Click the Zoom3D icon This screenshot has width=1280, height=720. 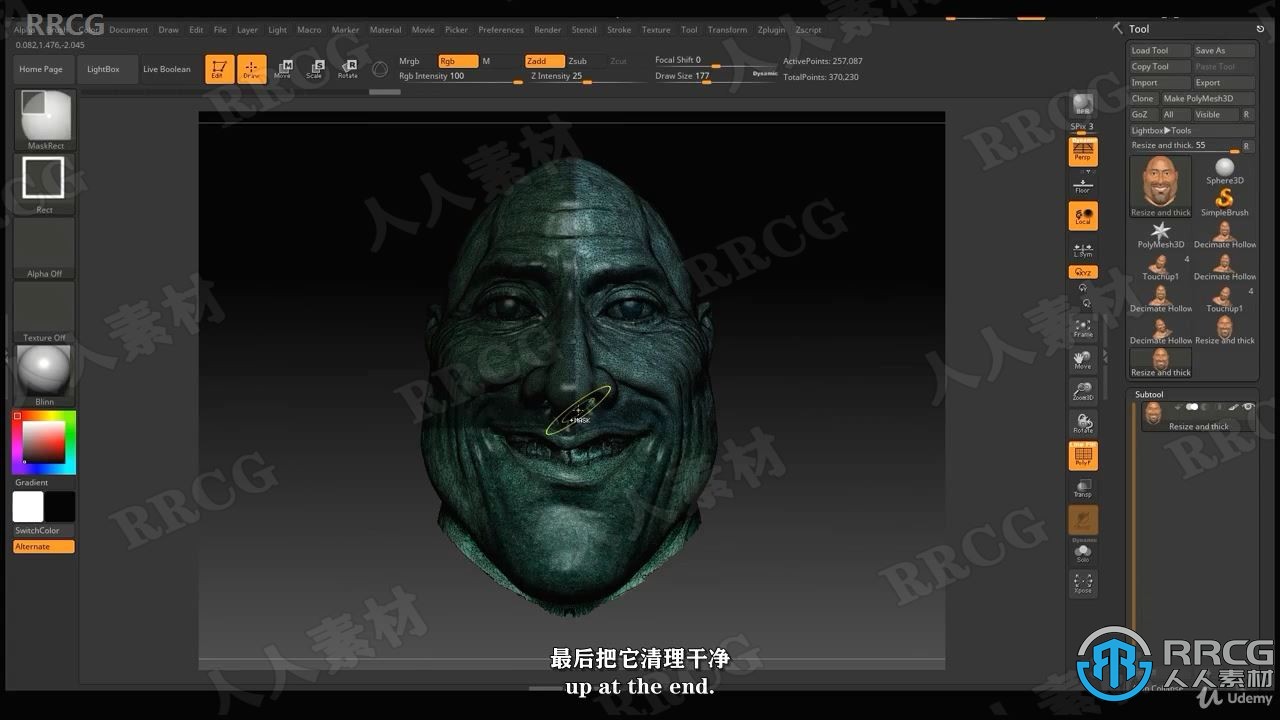pyautogui.click(x=1082, y=391)
